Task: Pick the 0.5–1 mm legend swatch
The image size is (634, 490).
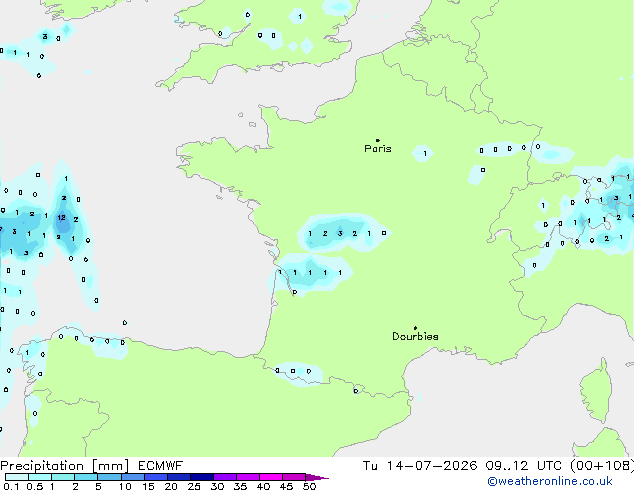Action: tap(40, 477)
